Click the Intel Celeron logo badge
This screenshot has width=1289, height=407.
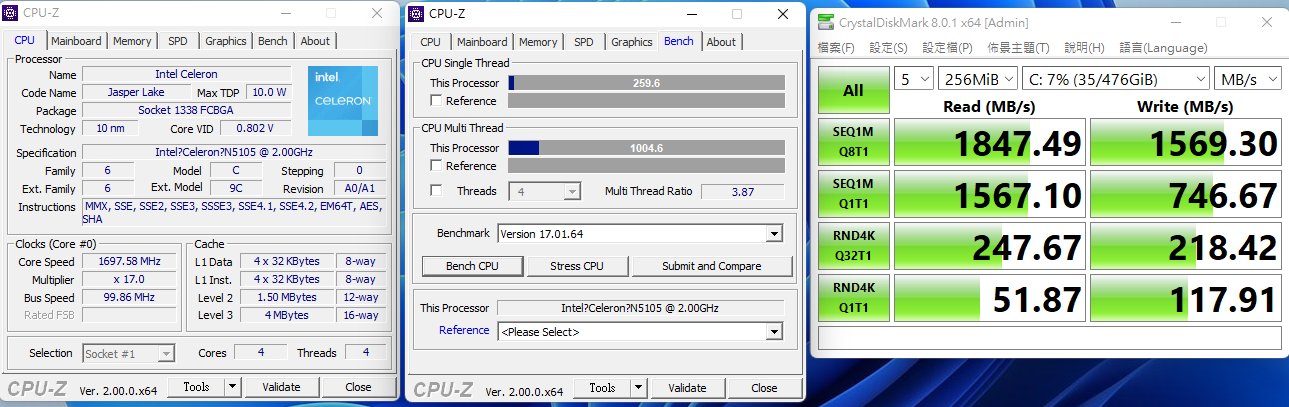pos(343,100)
